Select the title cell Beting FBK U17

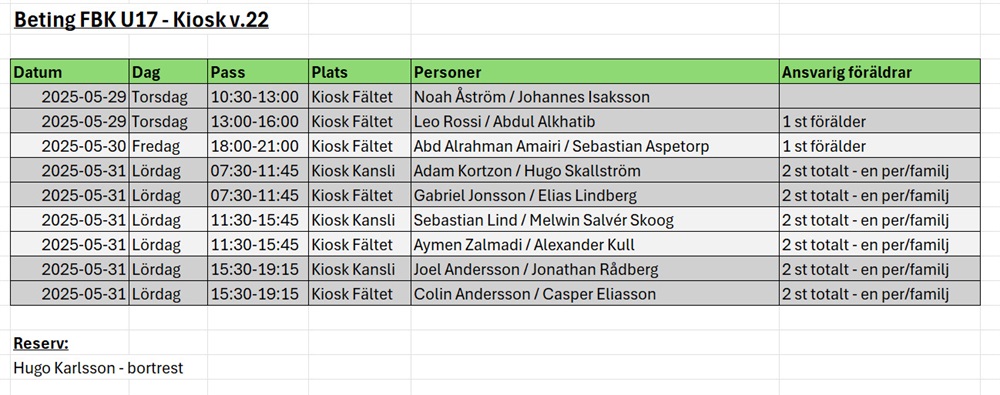(x=141, y=20)
